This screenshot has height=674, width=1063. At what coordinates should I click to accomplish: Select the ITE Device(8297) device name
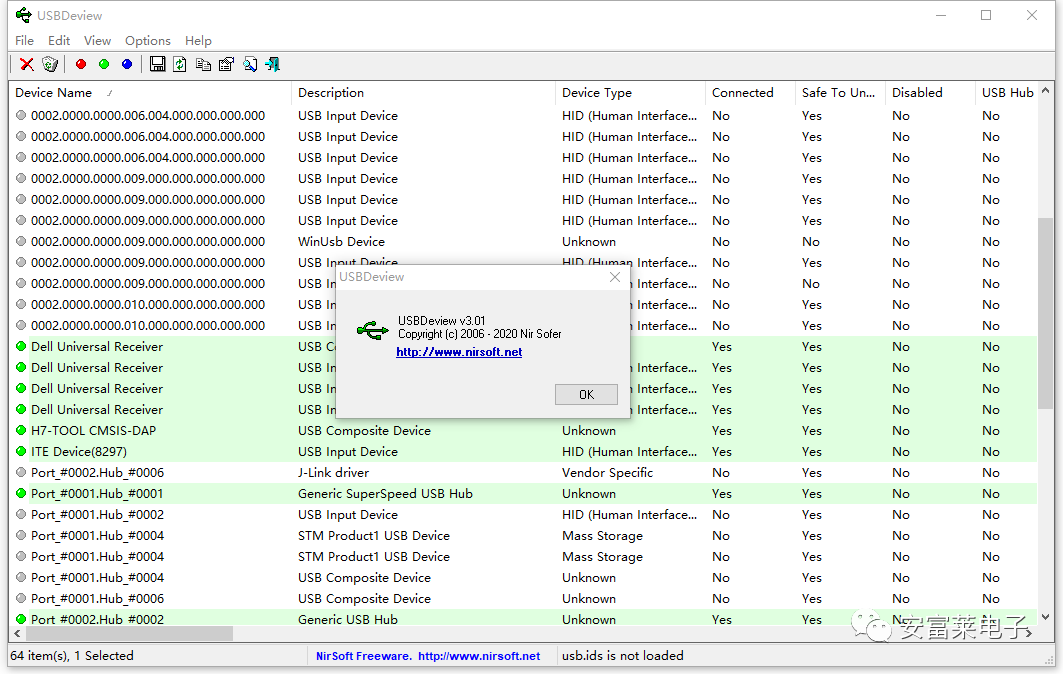coord(79,452)
